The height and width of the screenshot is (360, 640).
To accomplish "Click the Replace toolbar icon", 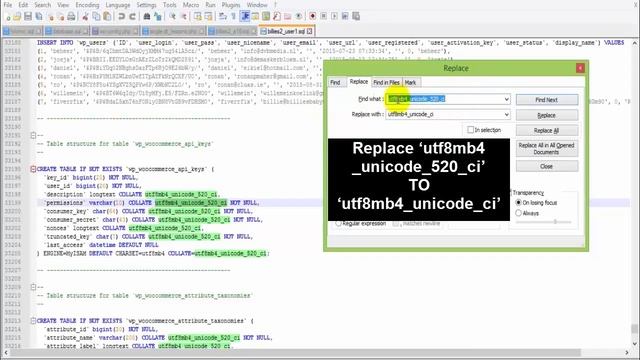I will pyautogui.click(x=158, y=16).
